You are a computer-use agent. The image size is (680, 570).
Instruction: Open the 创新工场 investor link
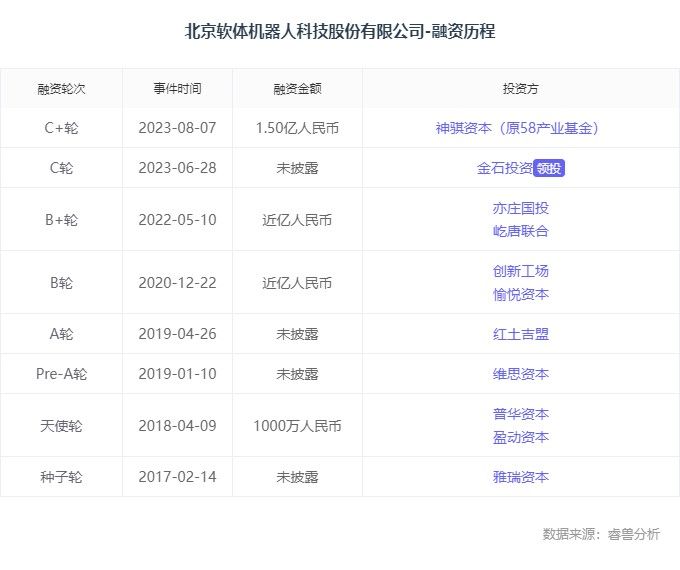point(520,271)
